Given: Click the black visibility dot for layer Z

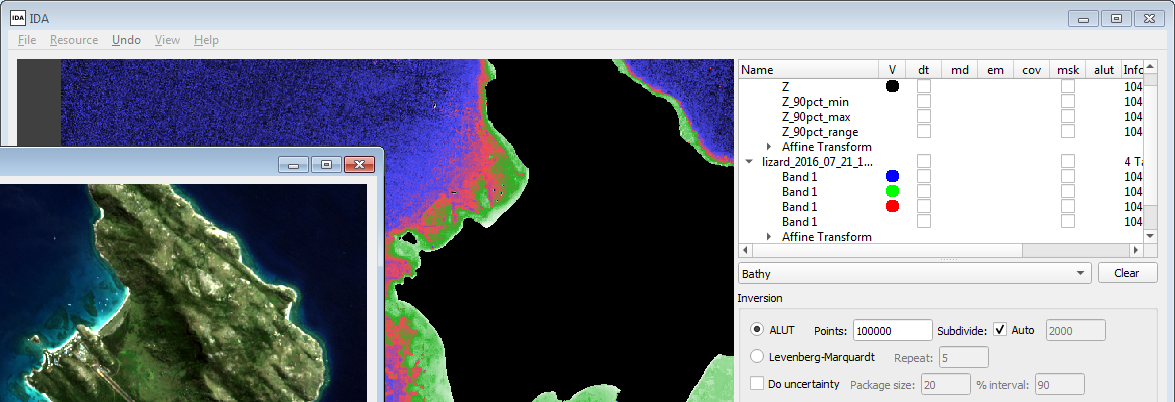Looking at the screenshot, I should pyautogui.click(x=892, y=87).
